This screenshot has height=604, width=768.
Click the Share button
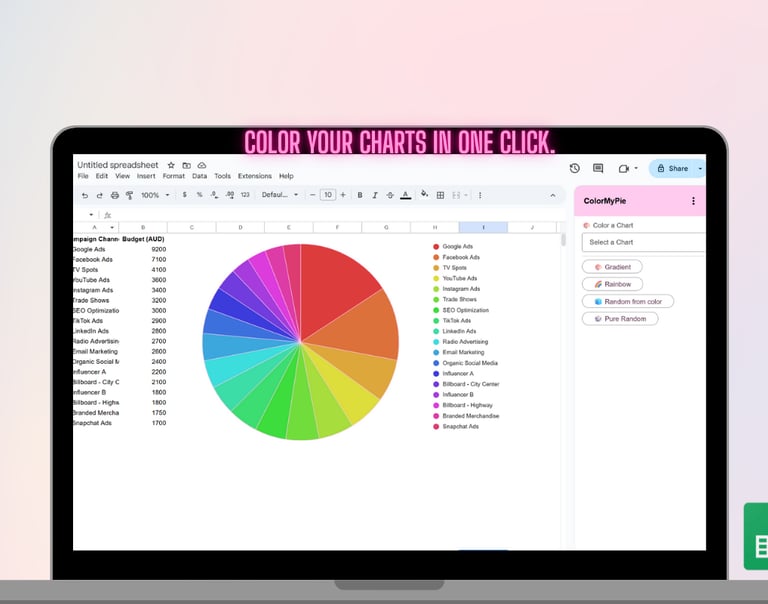pos(672,169)
